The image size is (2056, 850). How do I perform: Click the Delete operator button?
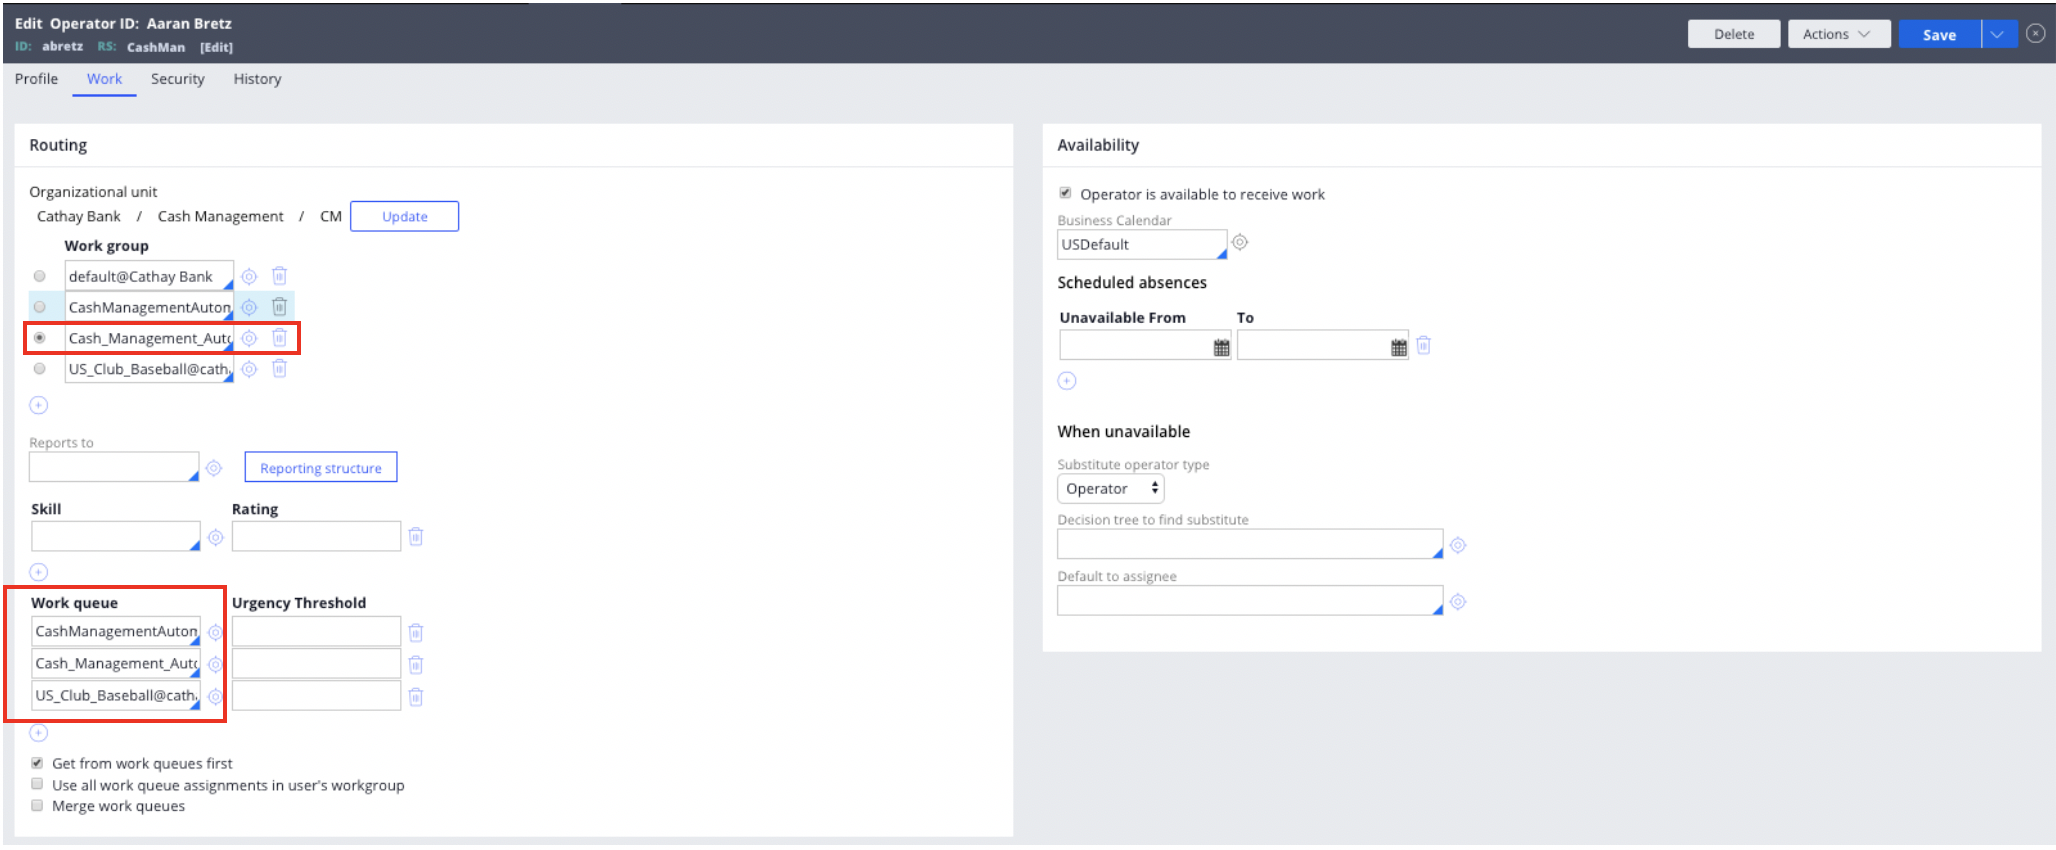pyautogui.click(x=1734, y=34)
